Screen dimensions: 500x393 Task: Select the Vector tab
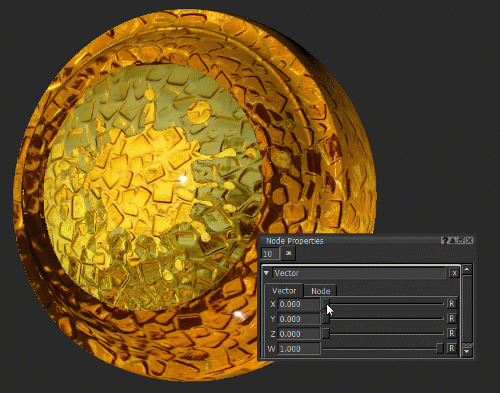pyautogui.click(x=284, y=291)
